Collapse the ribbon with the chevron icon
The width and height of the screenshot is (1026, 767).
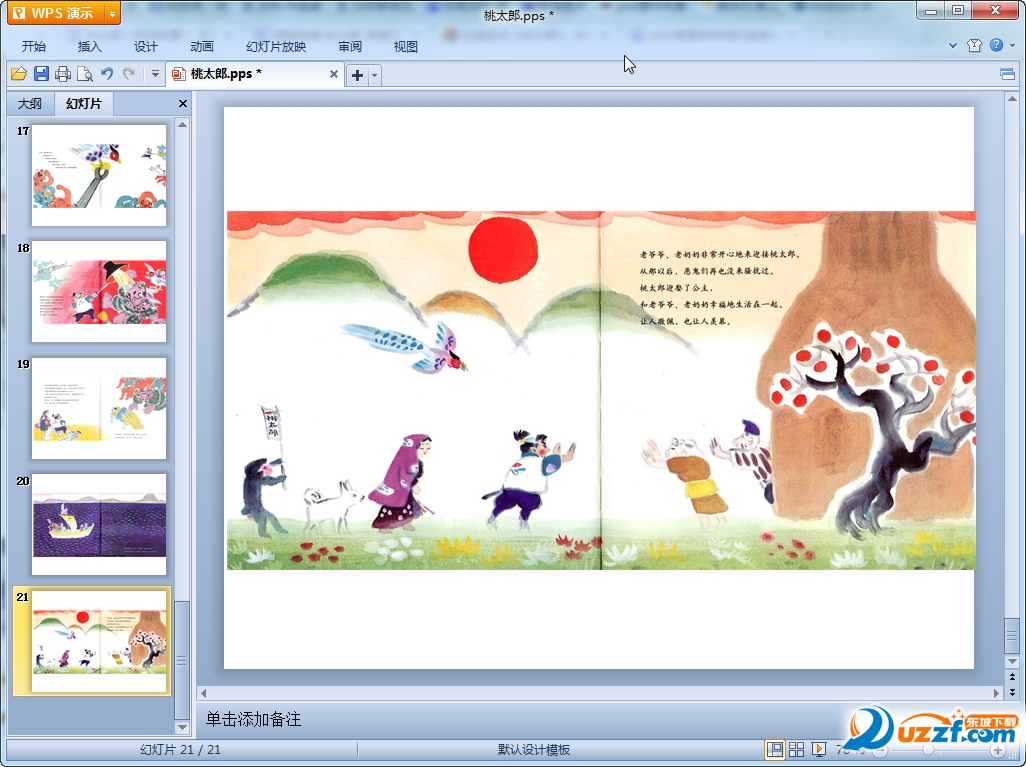[953, 45]
